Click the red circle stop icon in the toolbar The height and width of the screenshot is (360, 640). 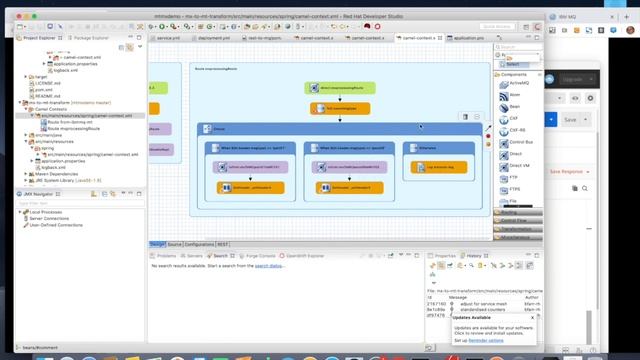pos(378,27)
